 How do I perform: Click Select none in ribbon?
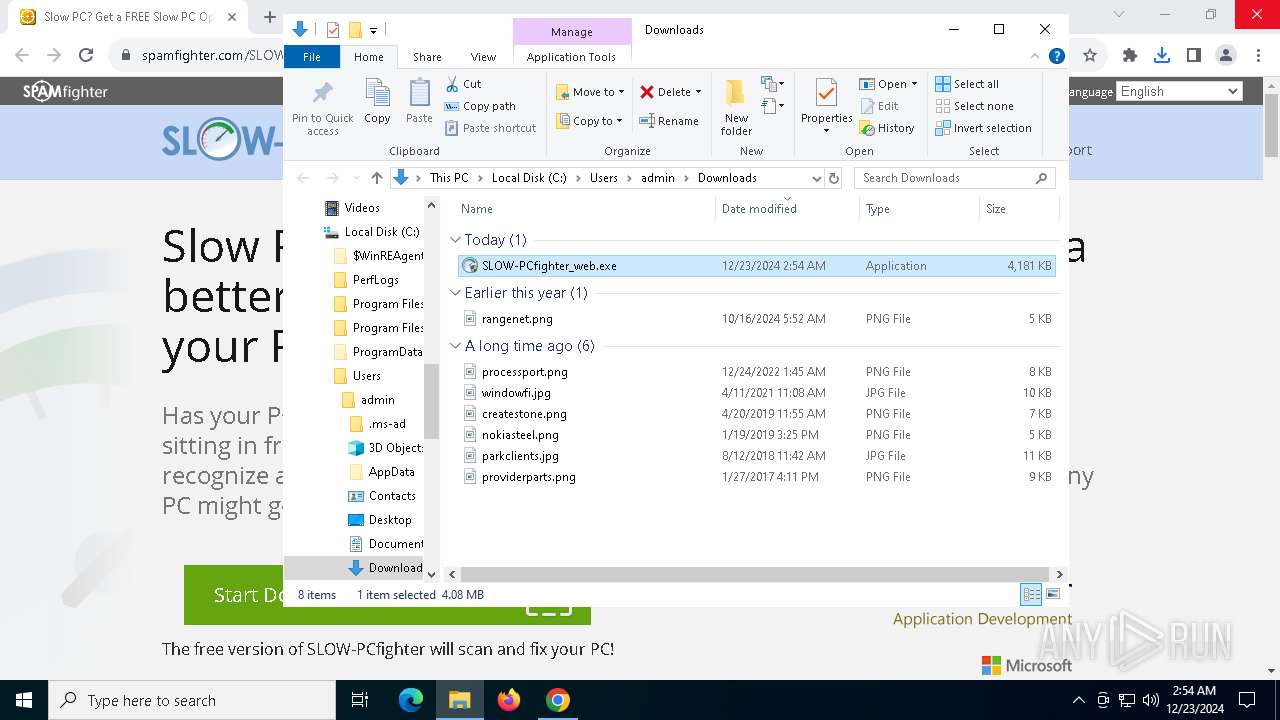974,106
